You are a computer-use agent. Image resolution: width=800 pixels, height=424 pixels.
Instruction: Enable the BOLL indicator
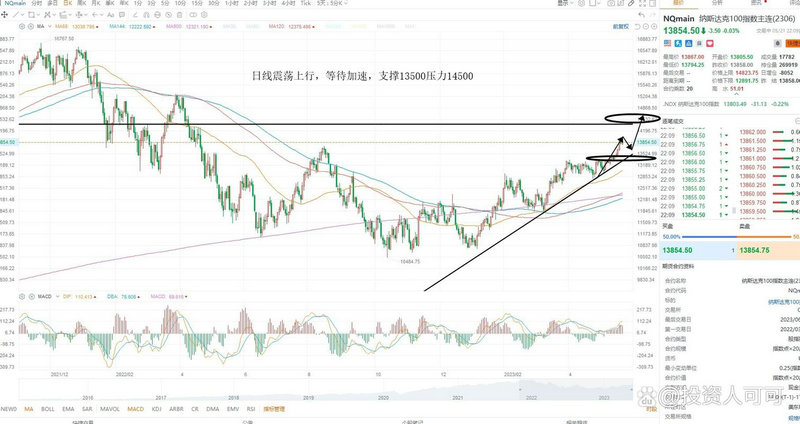48,409
